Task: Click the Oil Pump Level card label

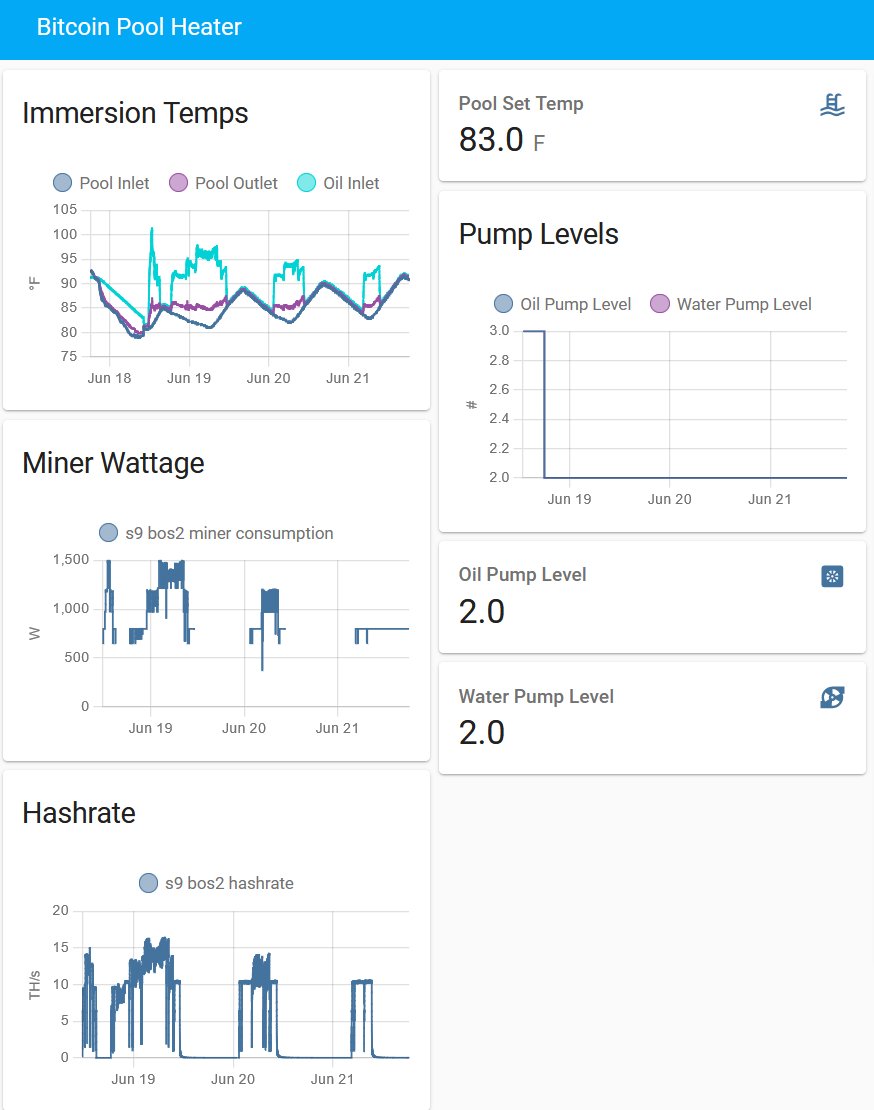Action: (x=522, y=575)
